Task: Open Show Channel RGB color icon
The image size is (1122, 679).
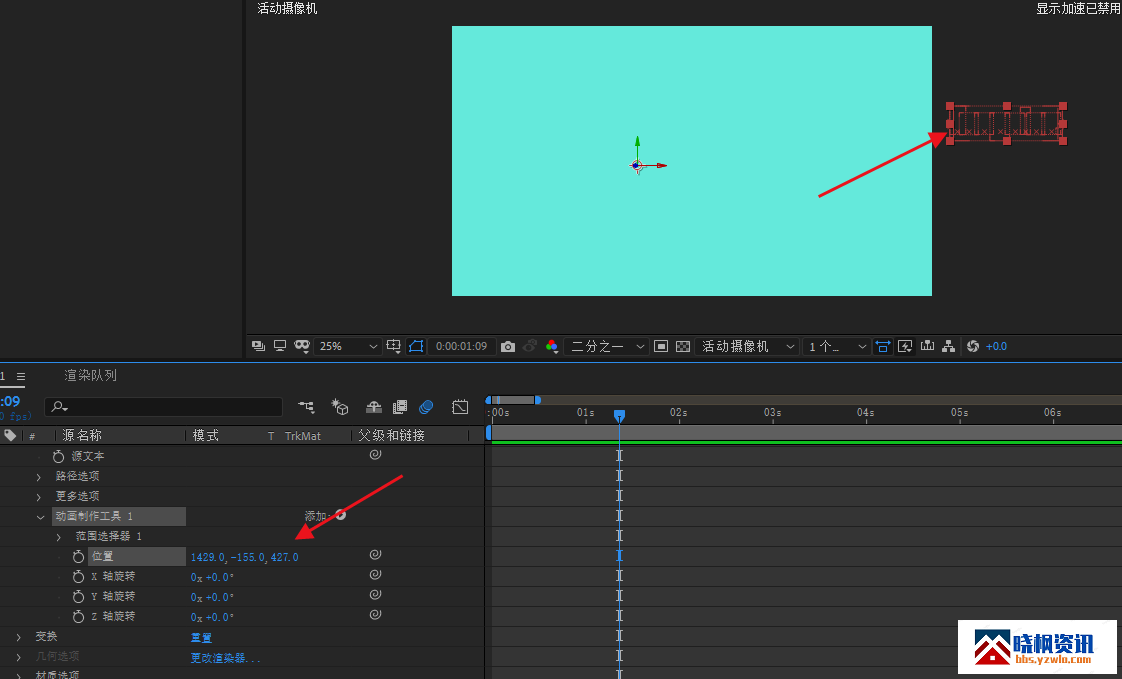Action: [x=552, y=346]
